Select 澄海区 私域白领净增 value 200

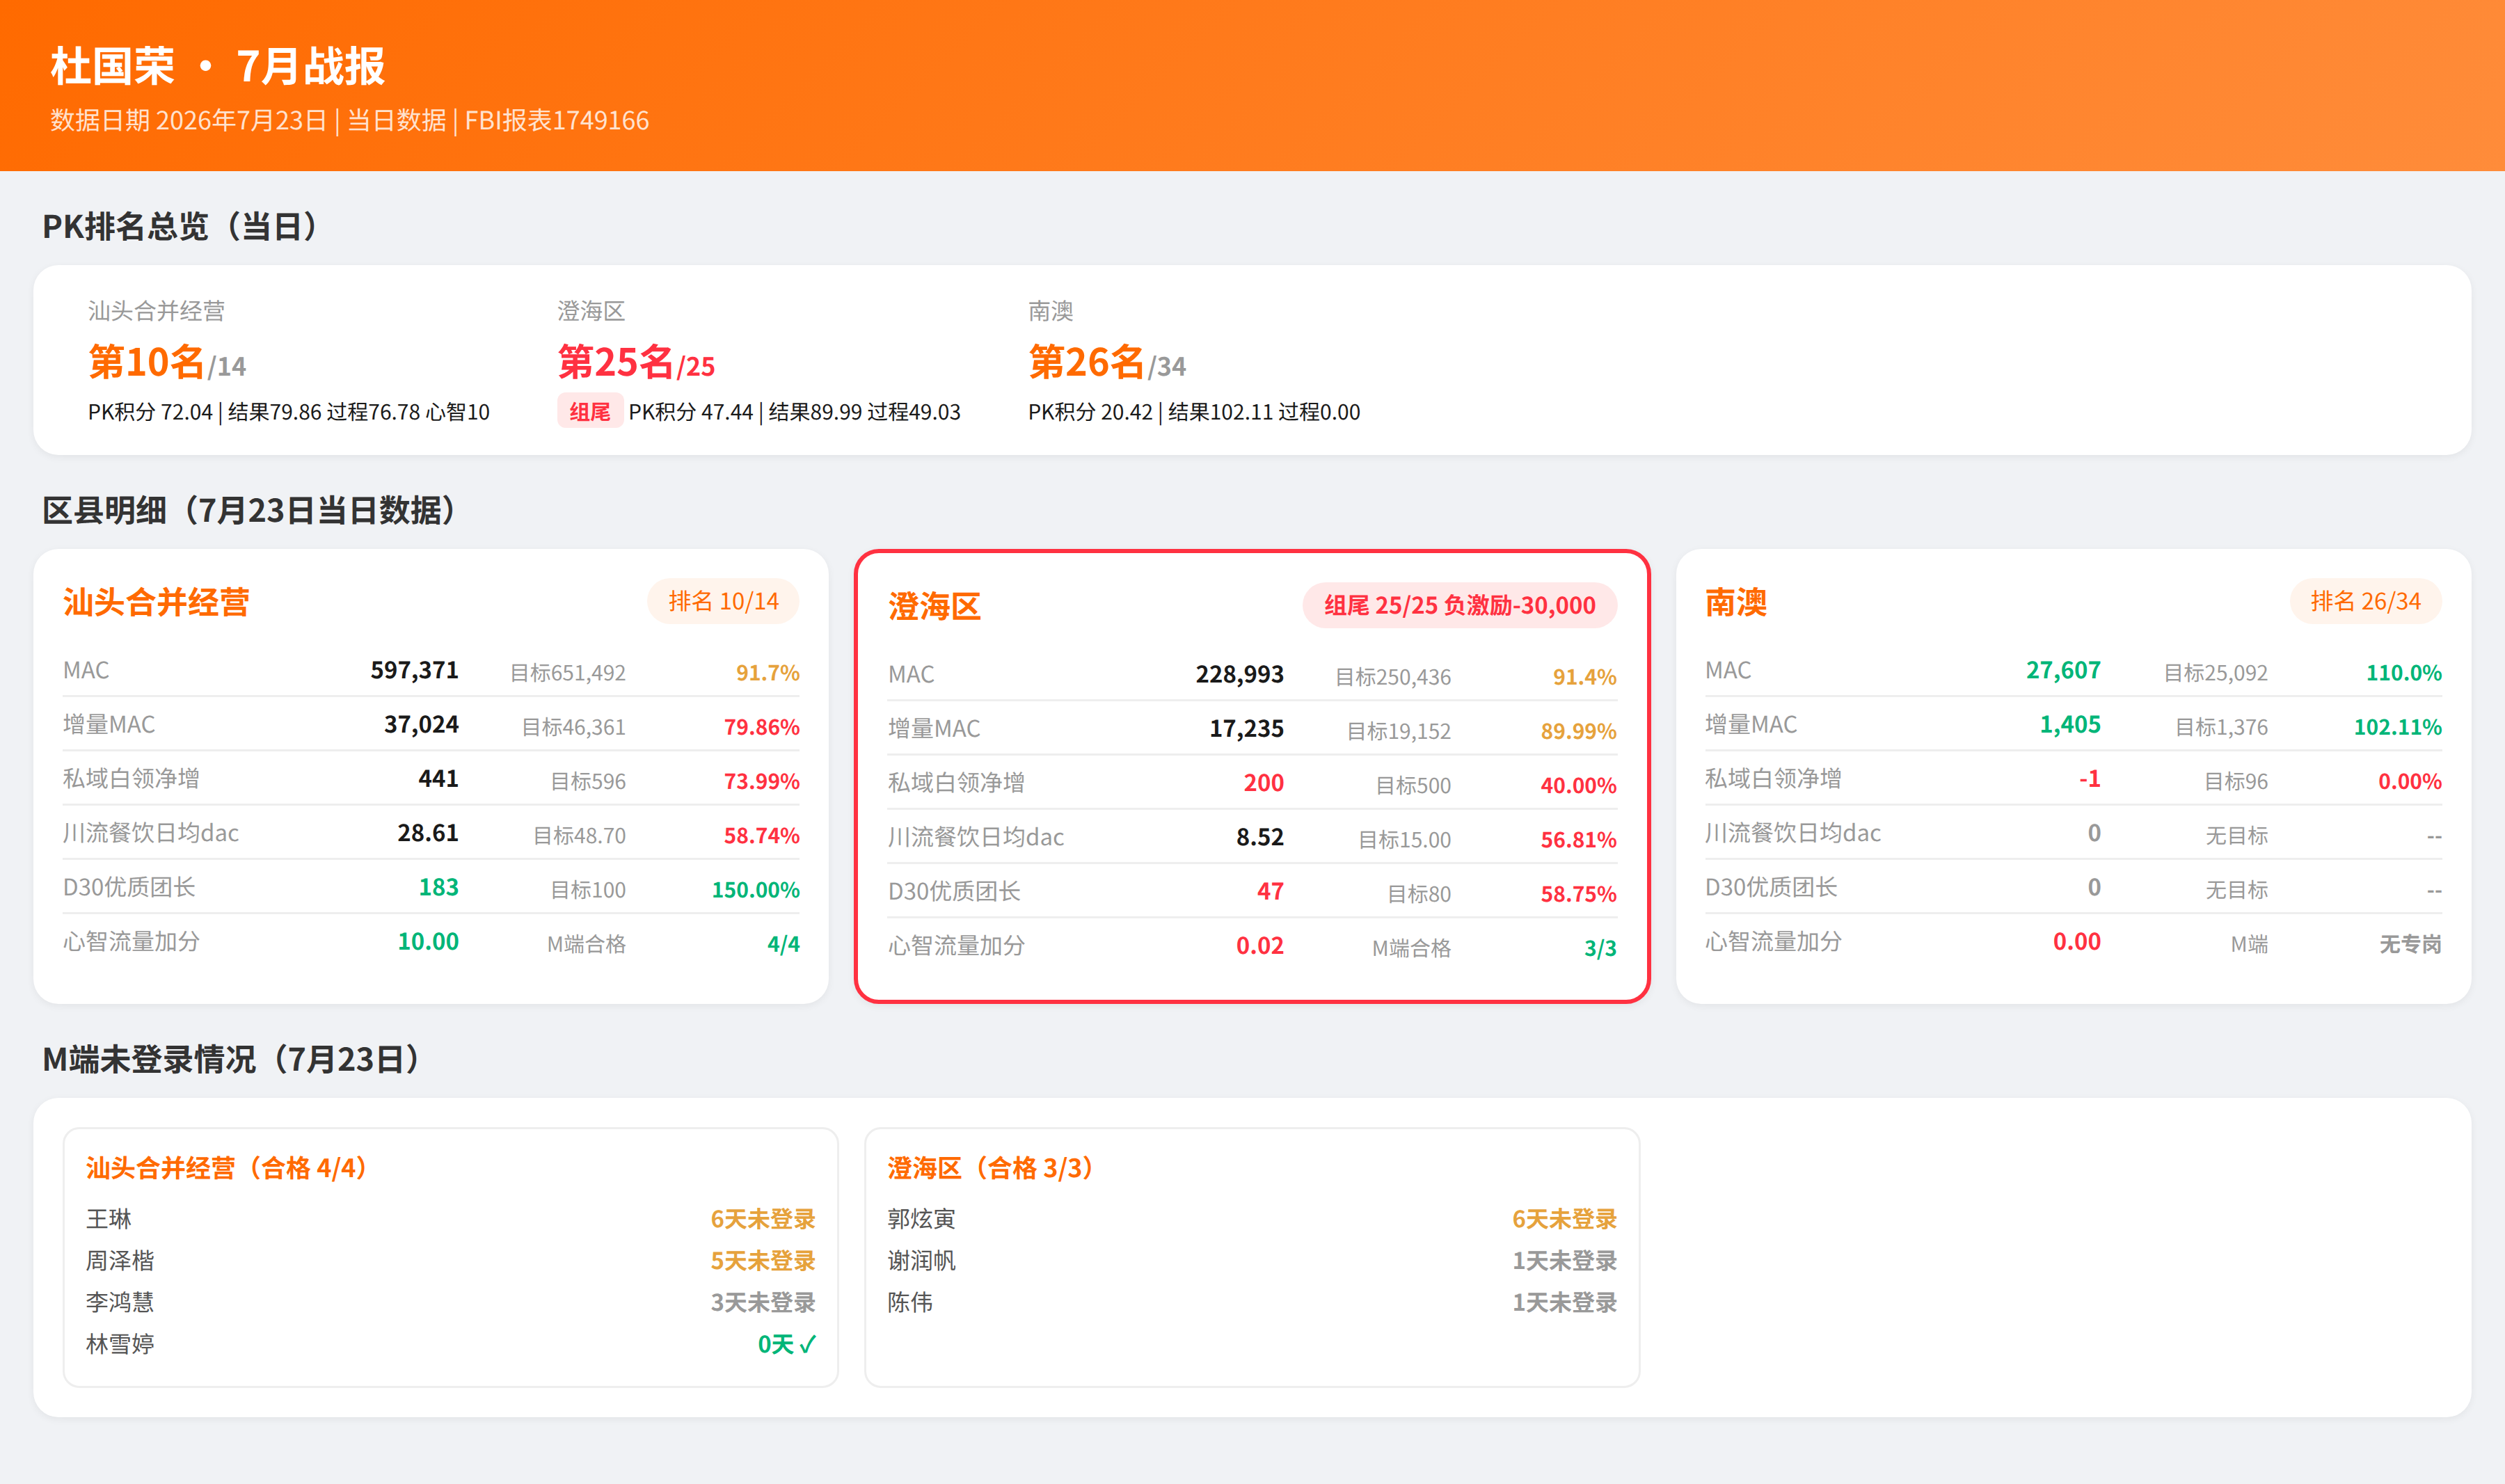1263,782
